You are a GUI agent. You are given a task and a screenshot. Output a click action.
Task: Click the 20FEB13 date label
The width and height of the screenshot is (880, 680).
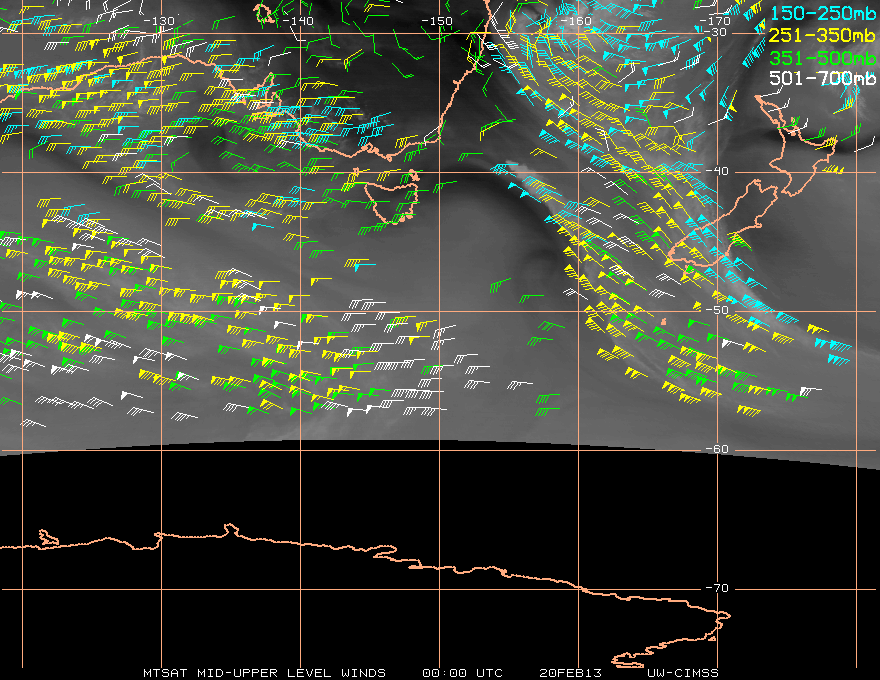tap(570, 673)
